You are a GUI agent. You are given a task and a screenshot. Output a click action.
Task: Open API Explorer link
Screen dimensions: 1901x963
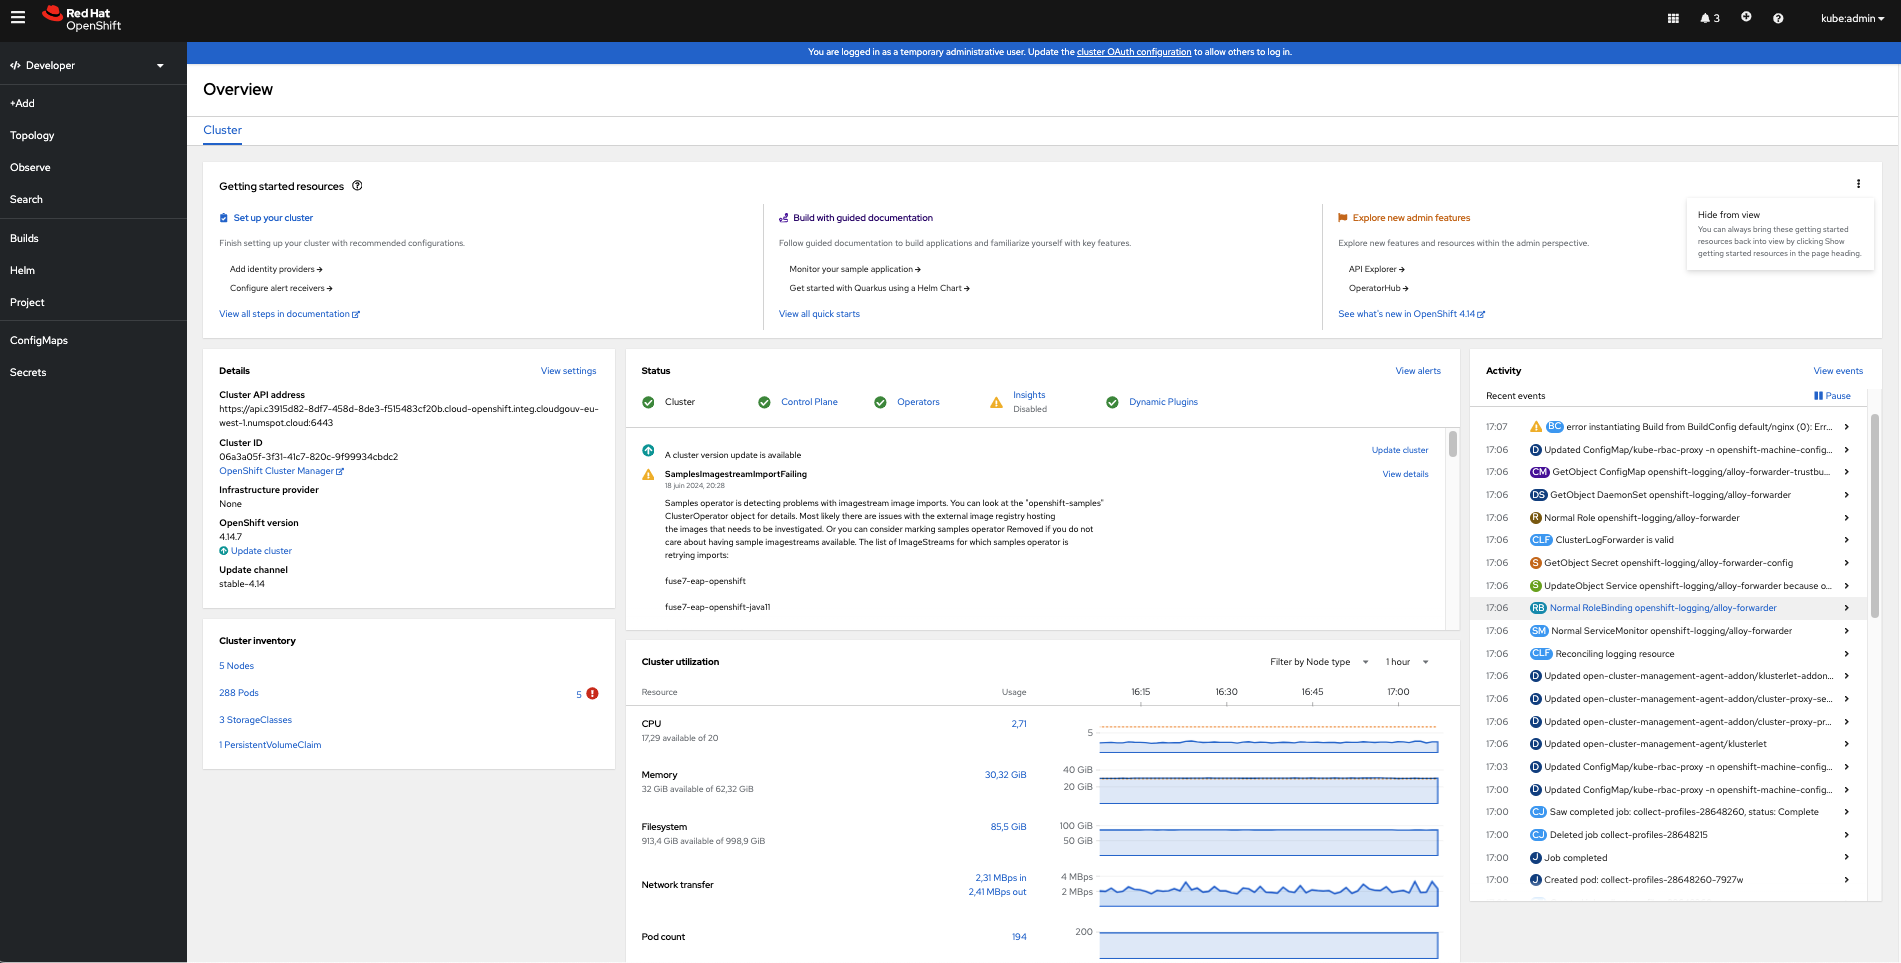point(1376,269)
